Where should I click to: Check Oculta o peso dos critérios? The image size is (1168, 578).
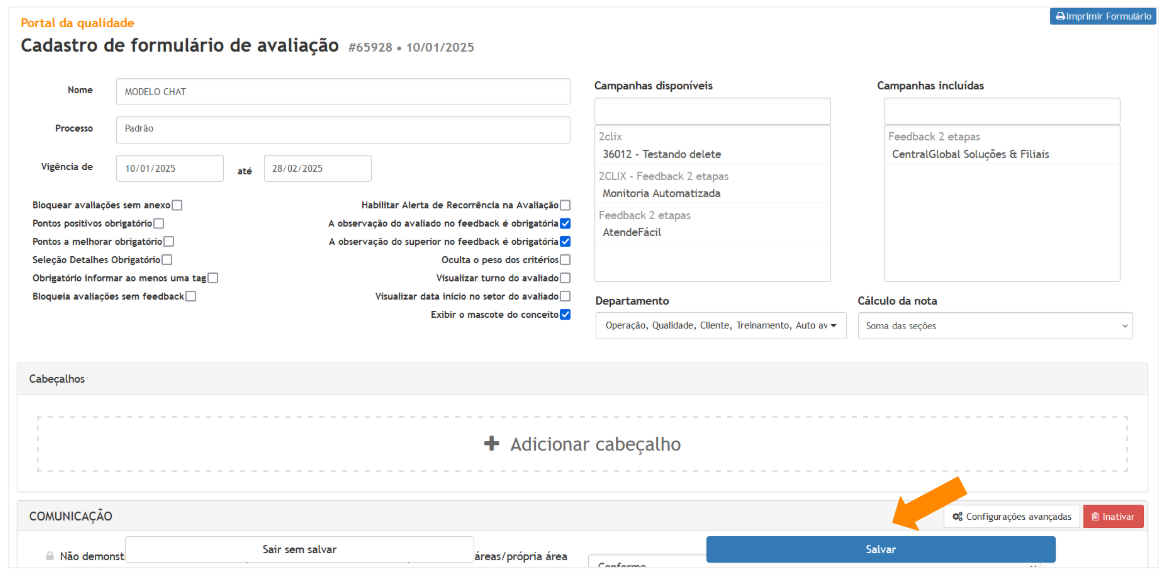(565, 260)
